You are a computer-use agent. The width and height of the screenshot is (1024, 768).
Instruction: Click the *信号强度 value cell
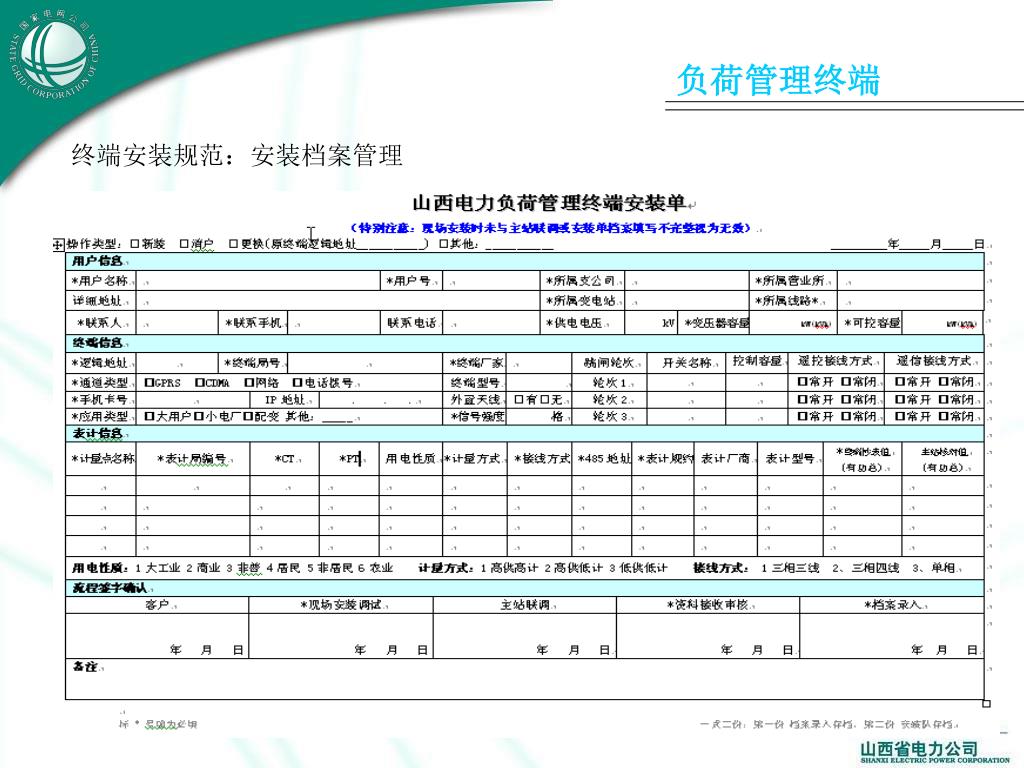pyautogui.click(x=539, y=416)
